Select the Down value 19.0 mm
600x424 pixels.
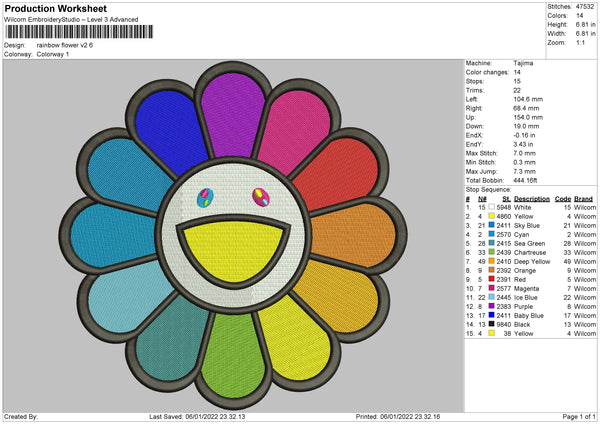pos(526,126)
